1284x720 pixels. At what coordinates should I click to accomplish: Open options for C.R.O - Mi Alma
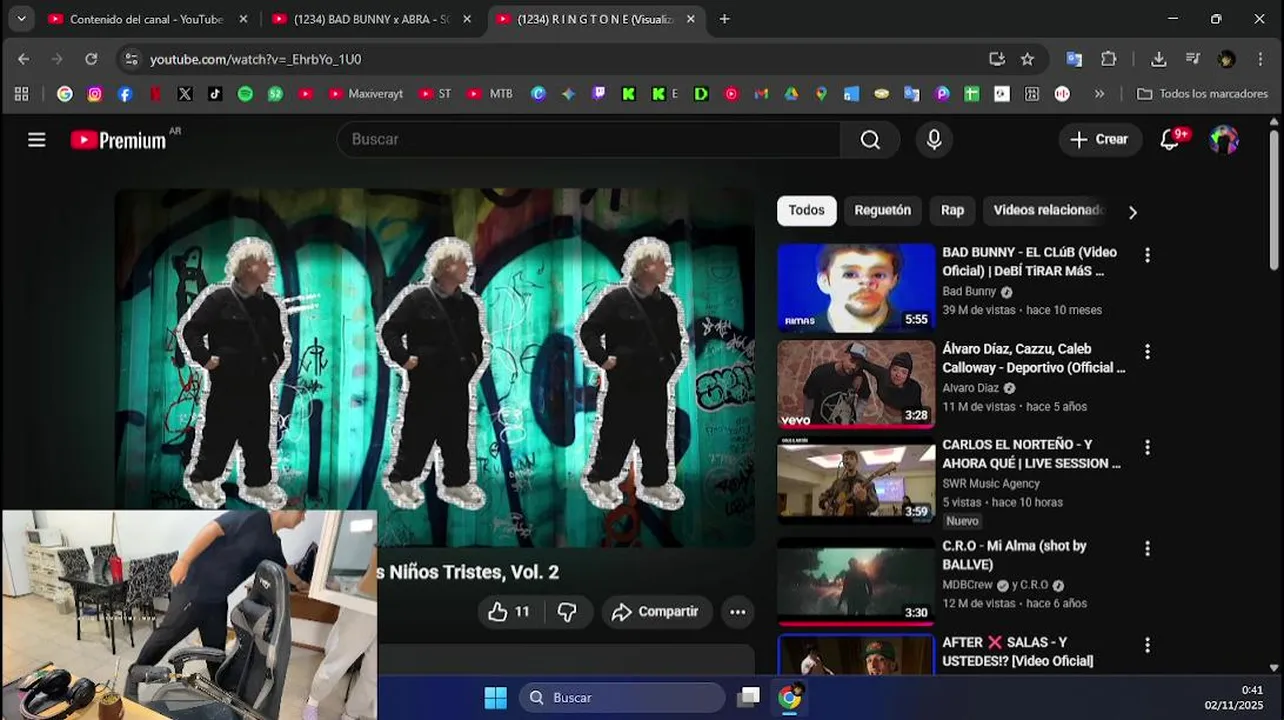[1147, 549]
